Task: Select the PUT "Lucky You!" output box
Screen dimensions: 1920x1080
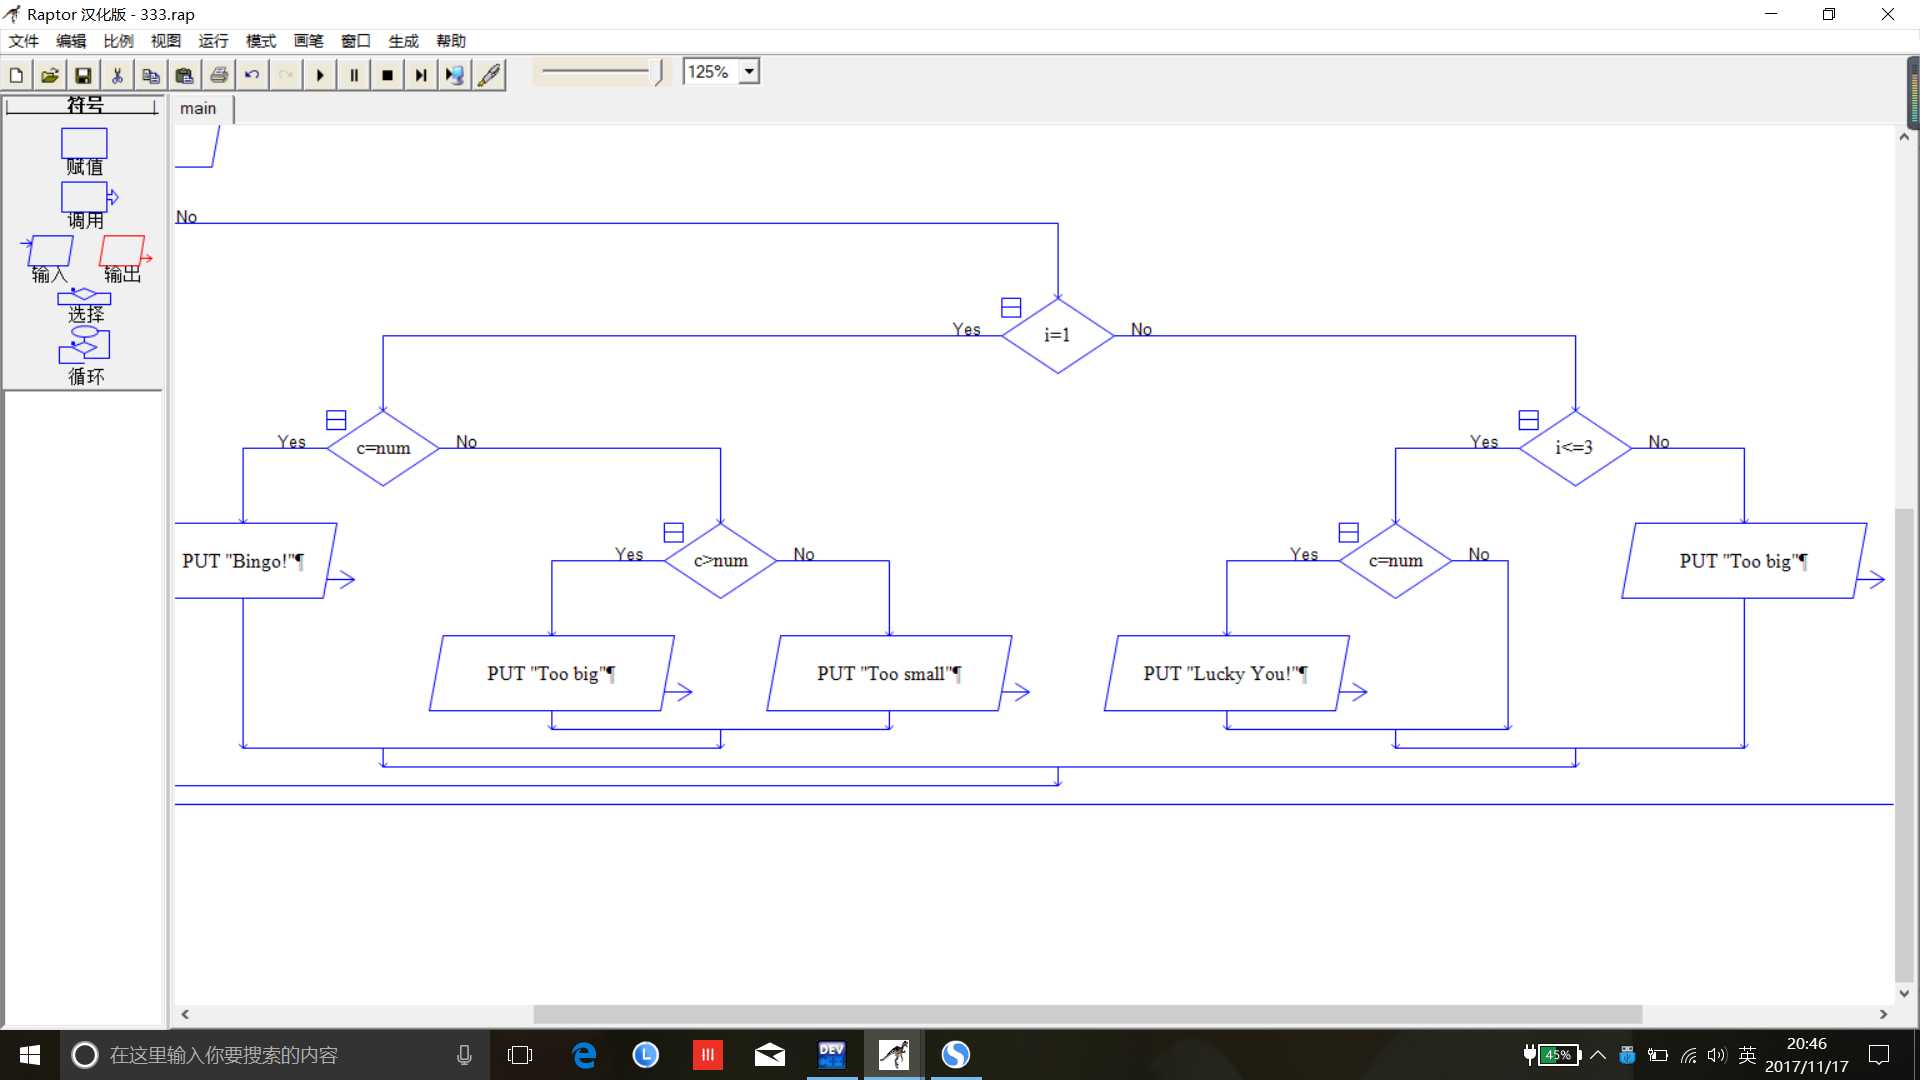Action: click(x=1226, y=673)
